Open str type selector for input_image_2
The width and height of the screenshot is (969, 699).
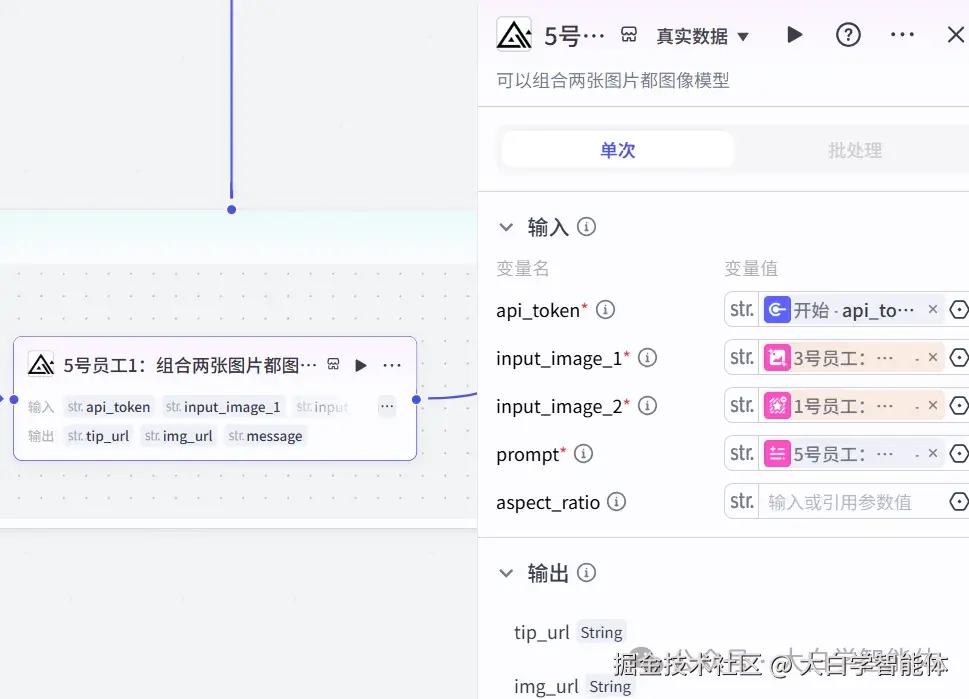(742, 405)
